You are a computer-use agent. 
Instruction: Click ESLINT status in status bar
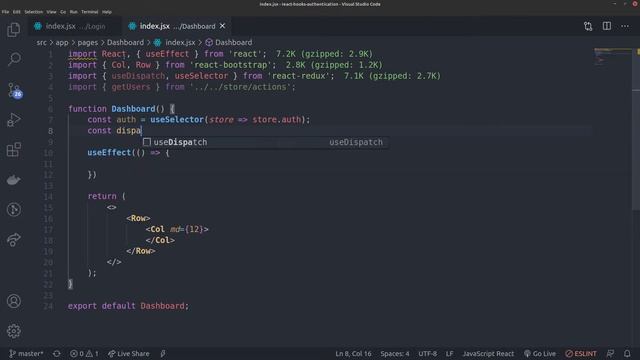coord(581,353)
